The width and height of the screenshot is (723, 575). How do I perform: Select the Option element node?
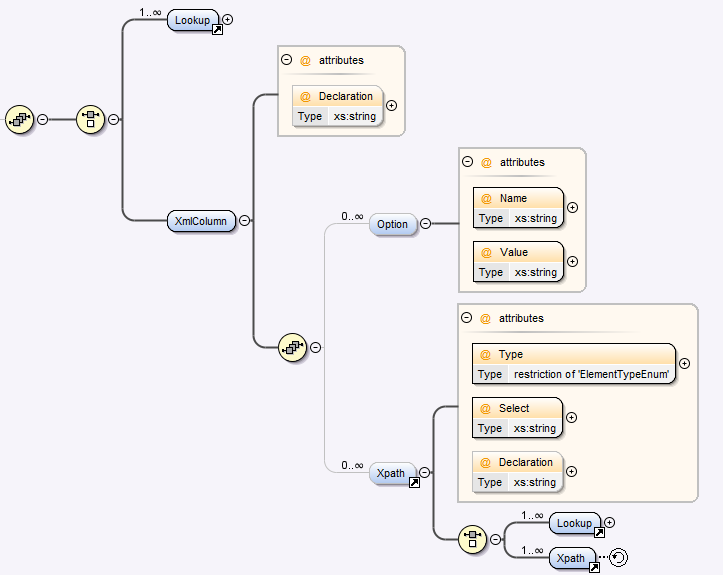point(393,224)
